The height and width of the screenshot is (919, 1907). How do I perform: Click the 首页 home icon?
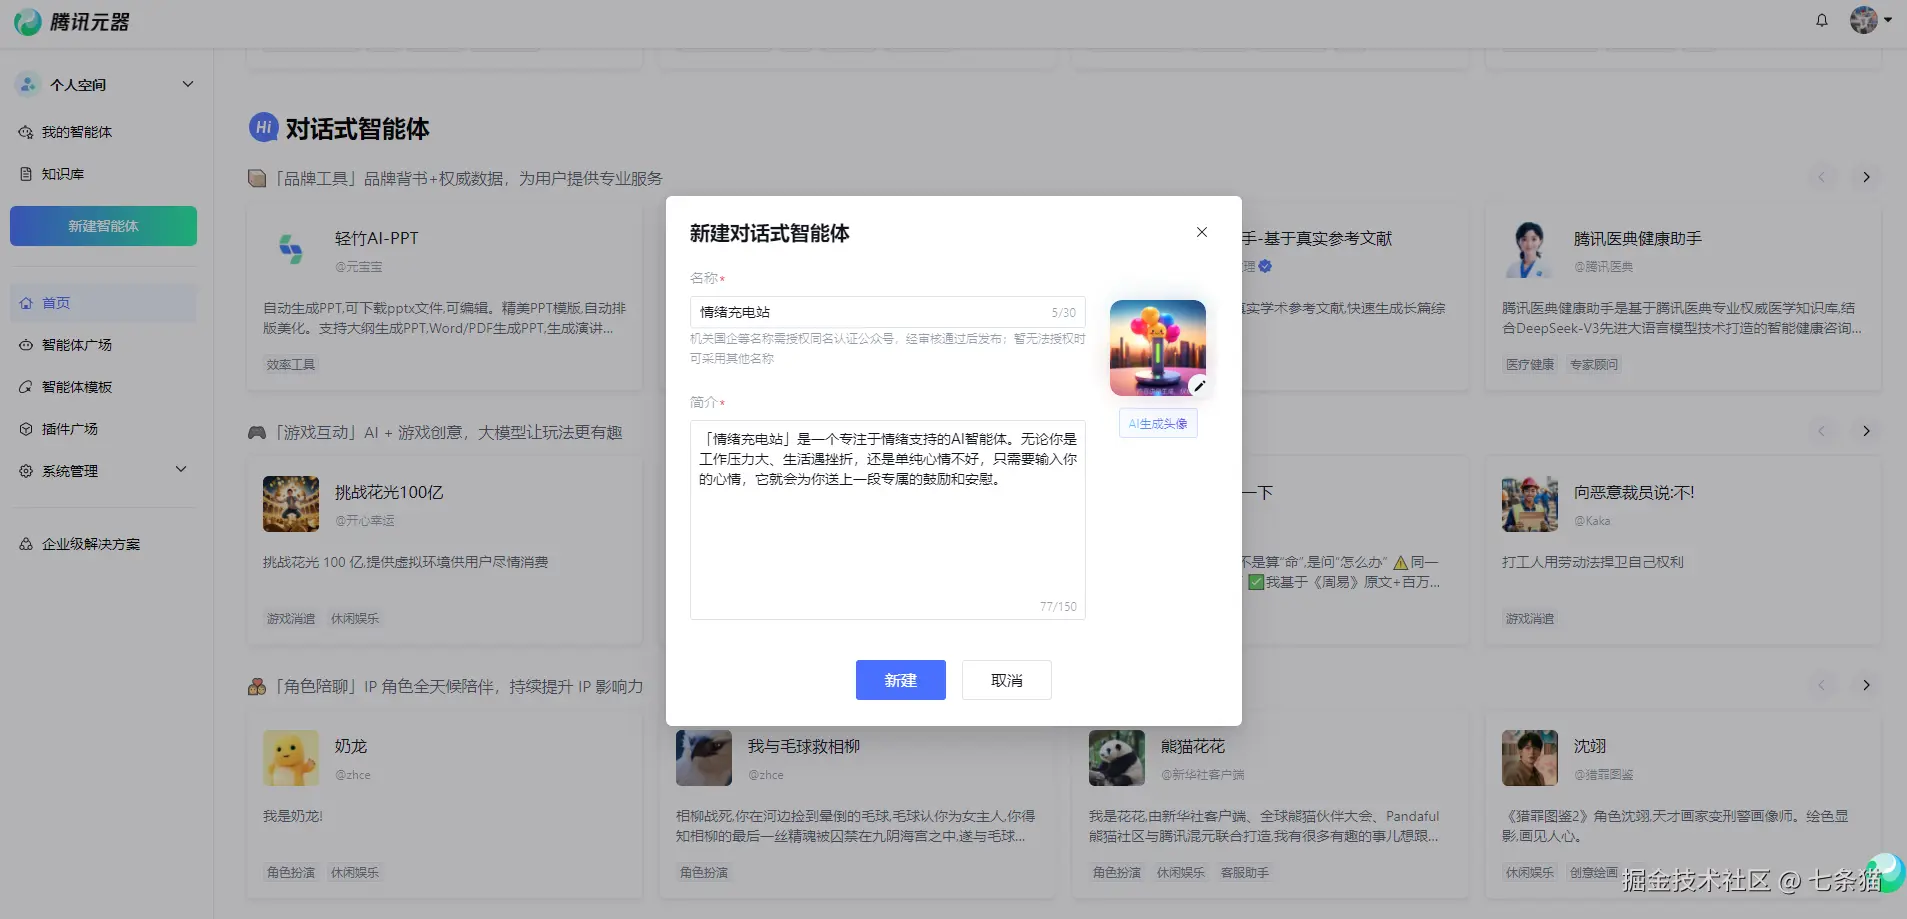tap(26, 302)
